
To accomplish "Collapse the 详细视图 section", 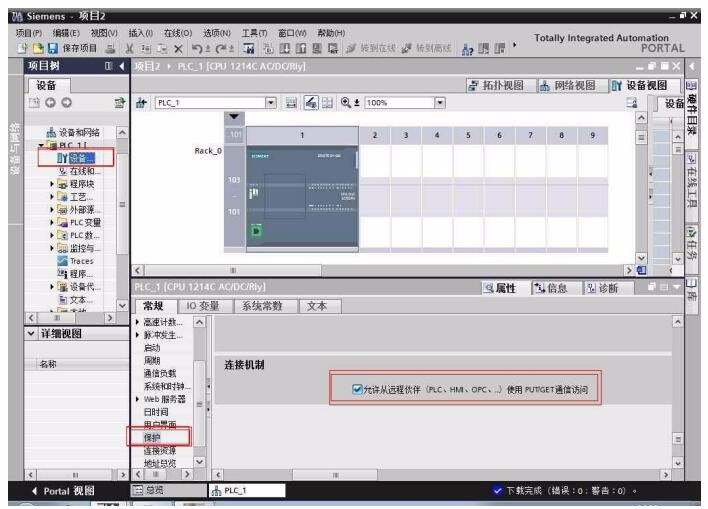I will click(x=31, y=333).
